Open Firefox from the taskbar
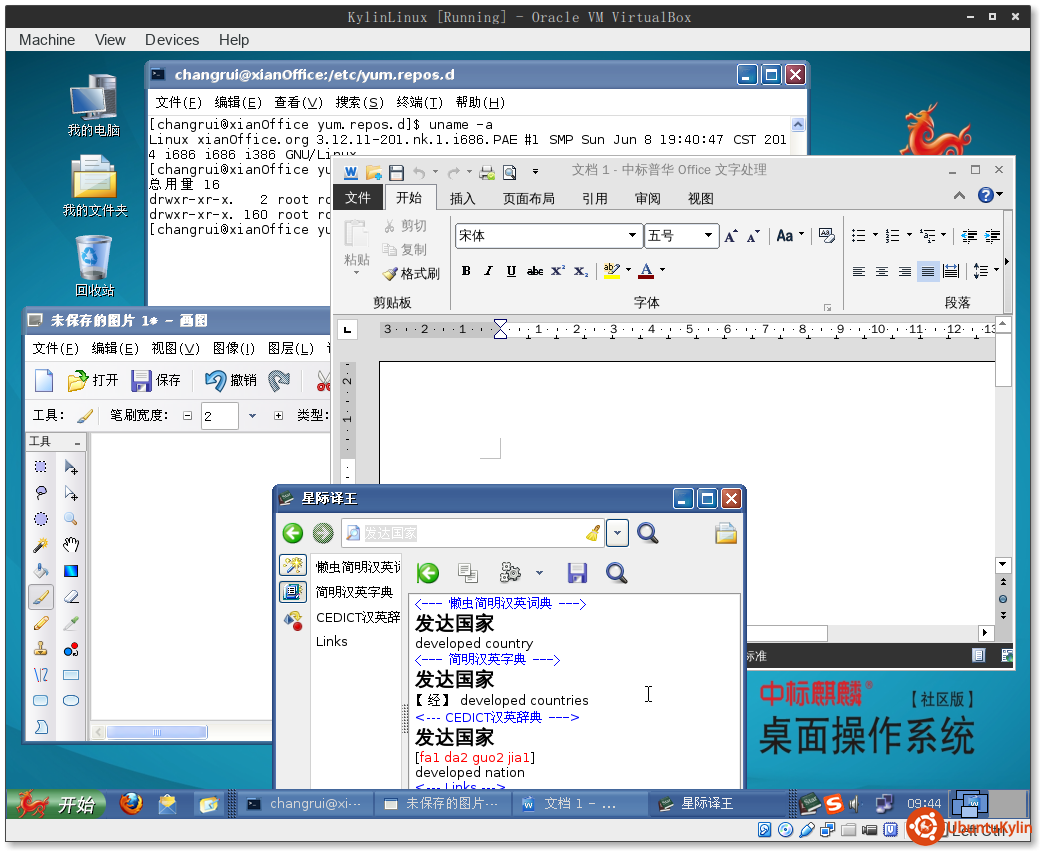 point(131,803)
